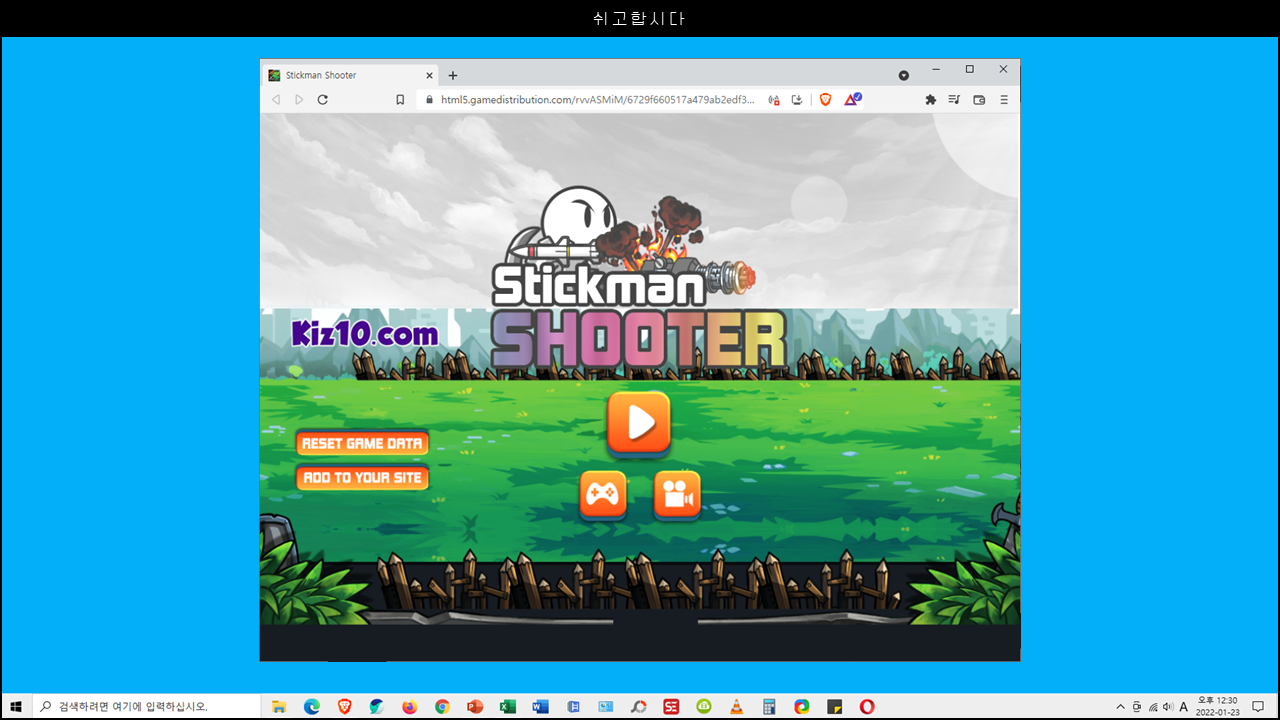The image size is (1280, 720).
Task: Click the install app icon in address bar
Action: coord(797,100)
